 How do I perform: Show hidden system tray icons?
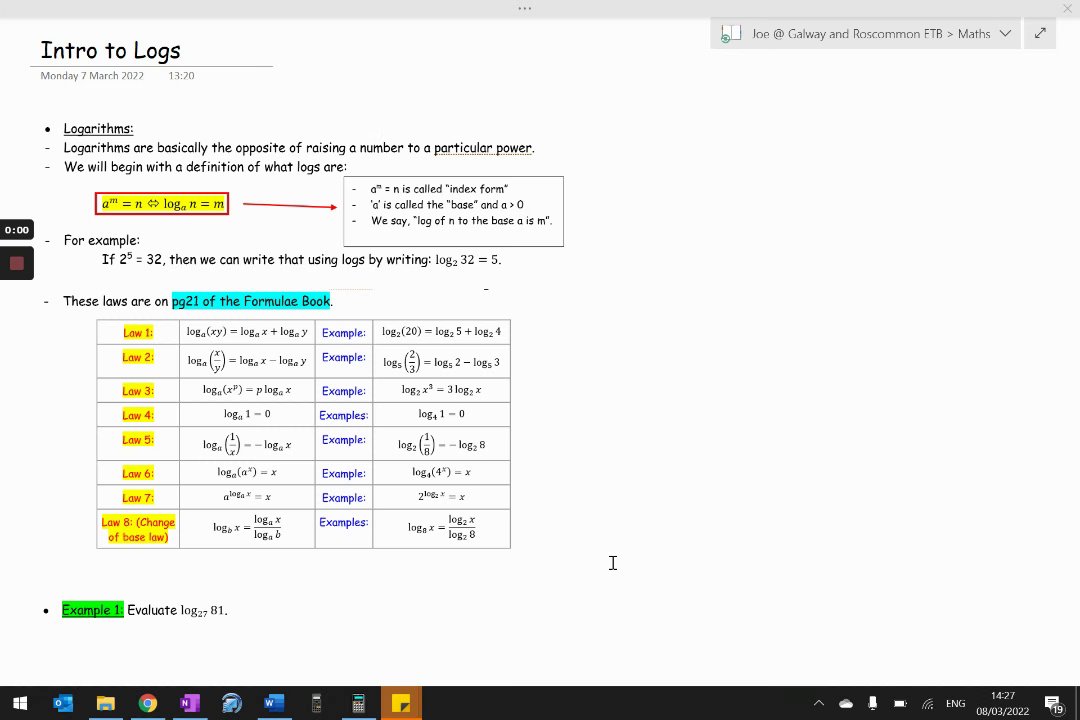point(818,703)
